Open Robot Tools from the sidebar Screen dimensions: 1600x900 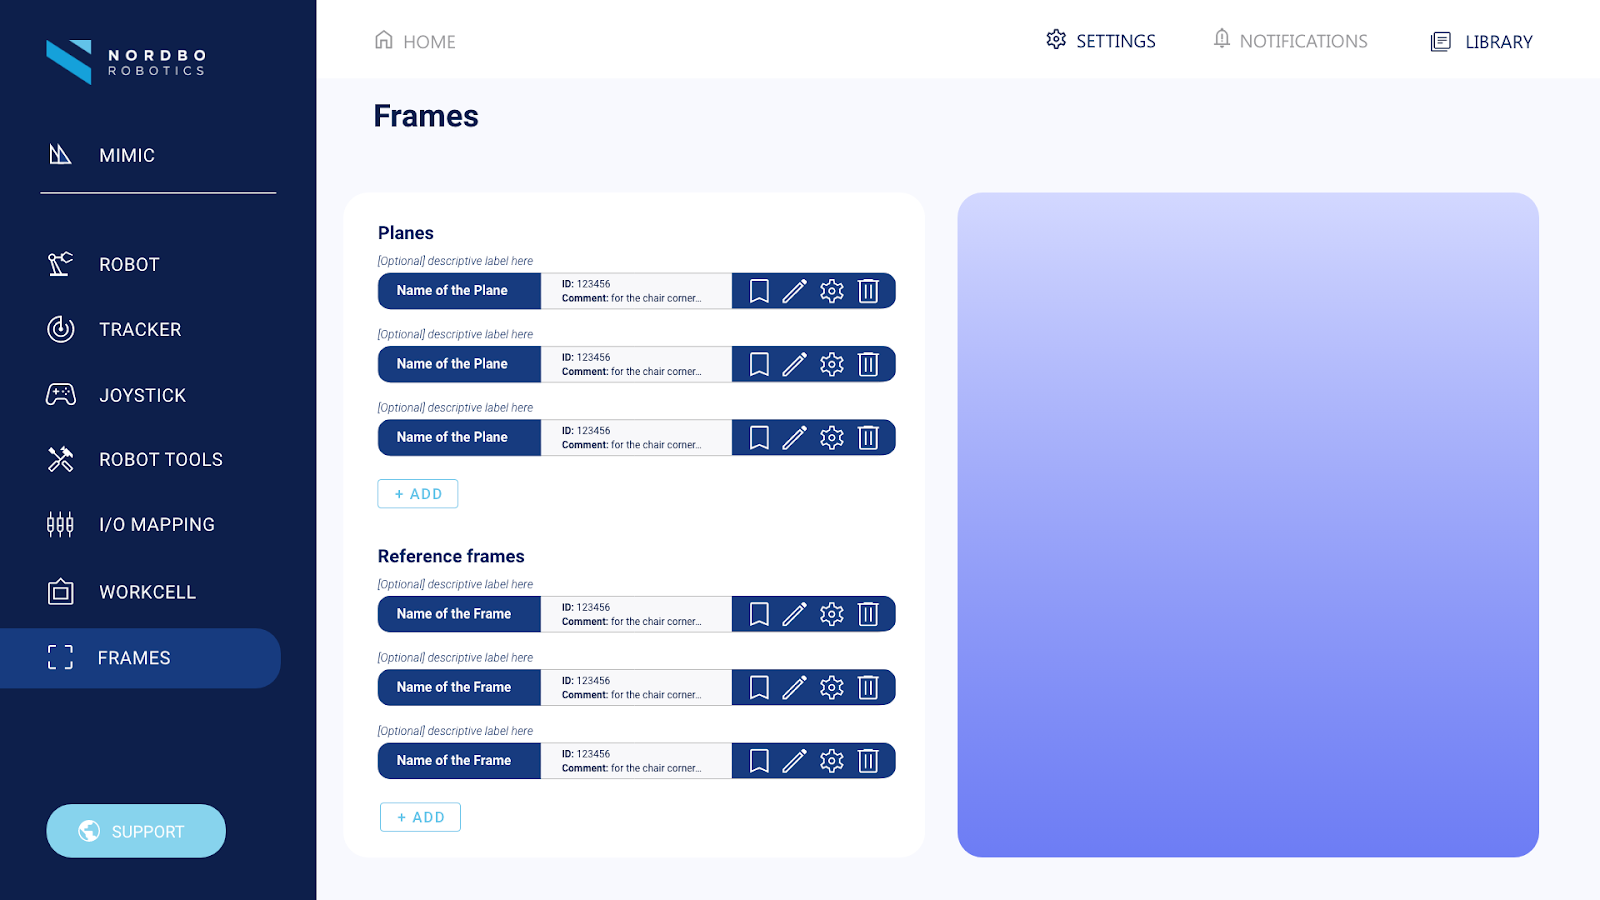[160, 459]
